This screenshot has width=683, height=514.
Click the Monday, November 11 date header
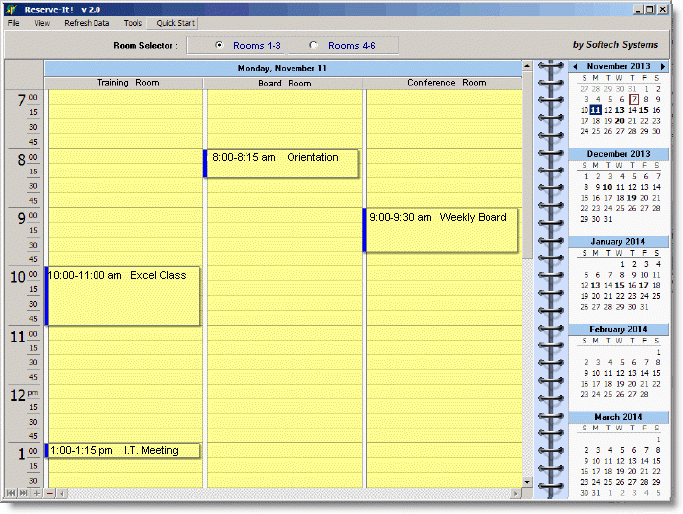click(x=282, y=68)
